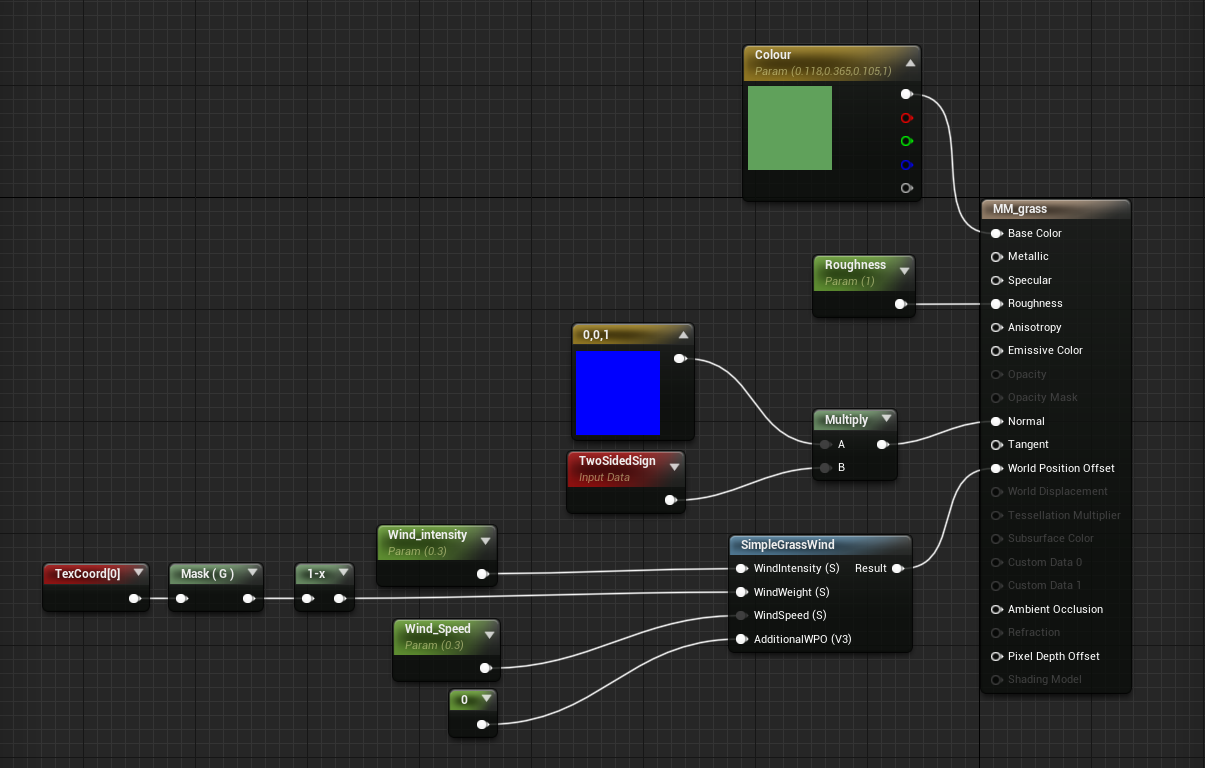Click the TexCoord[0] node output pin
1205x768 pixels.
(134, 599)
